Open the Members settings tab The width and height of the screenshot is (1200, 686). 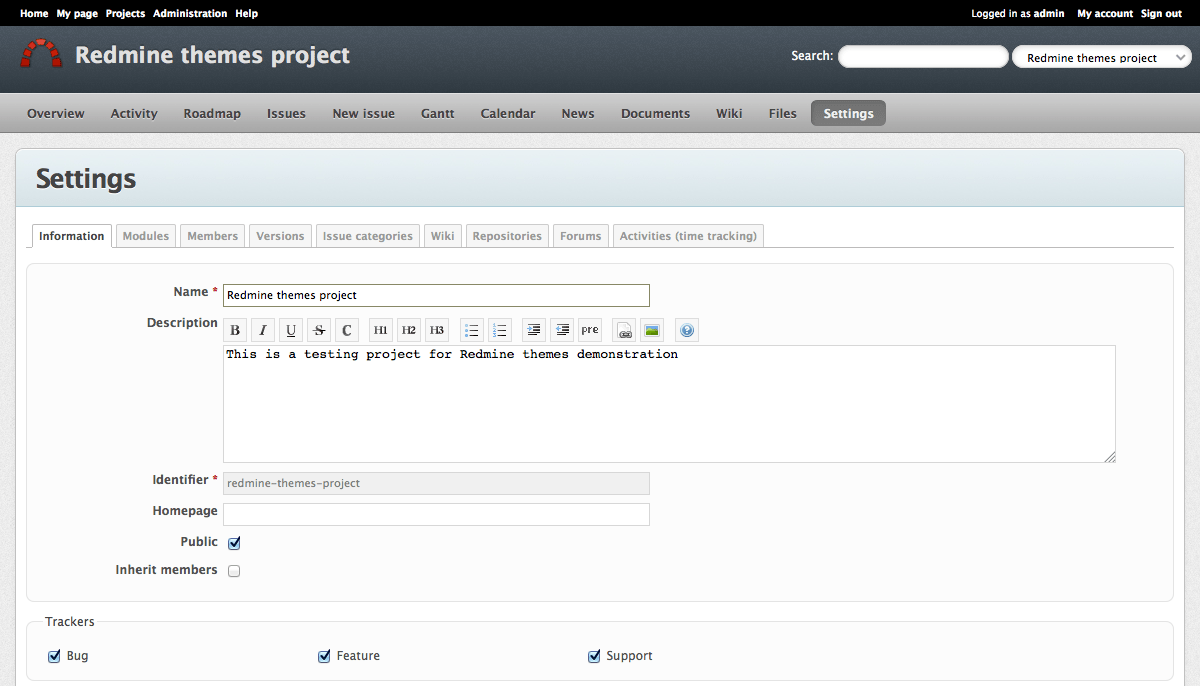click(x=213, y=236)
